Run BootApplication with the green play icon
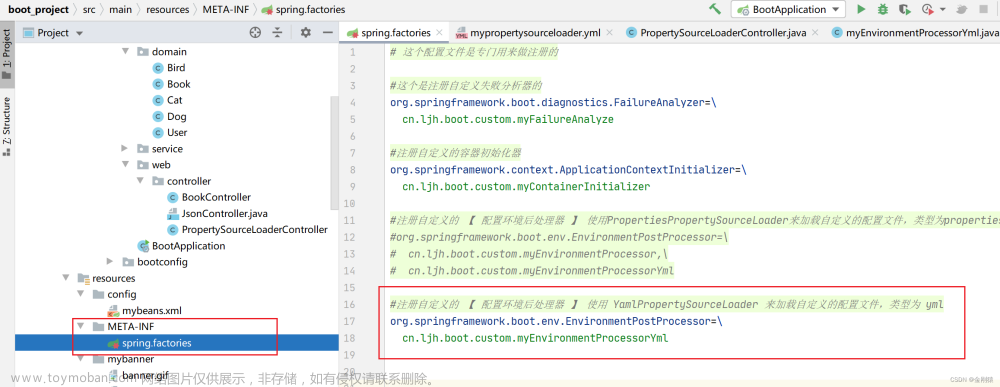 point(861,10)
